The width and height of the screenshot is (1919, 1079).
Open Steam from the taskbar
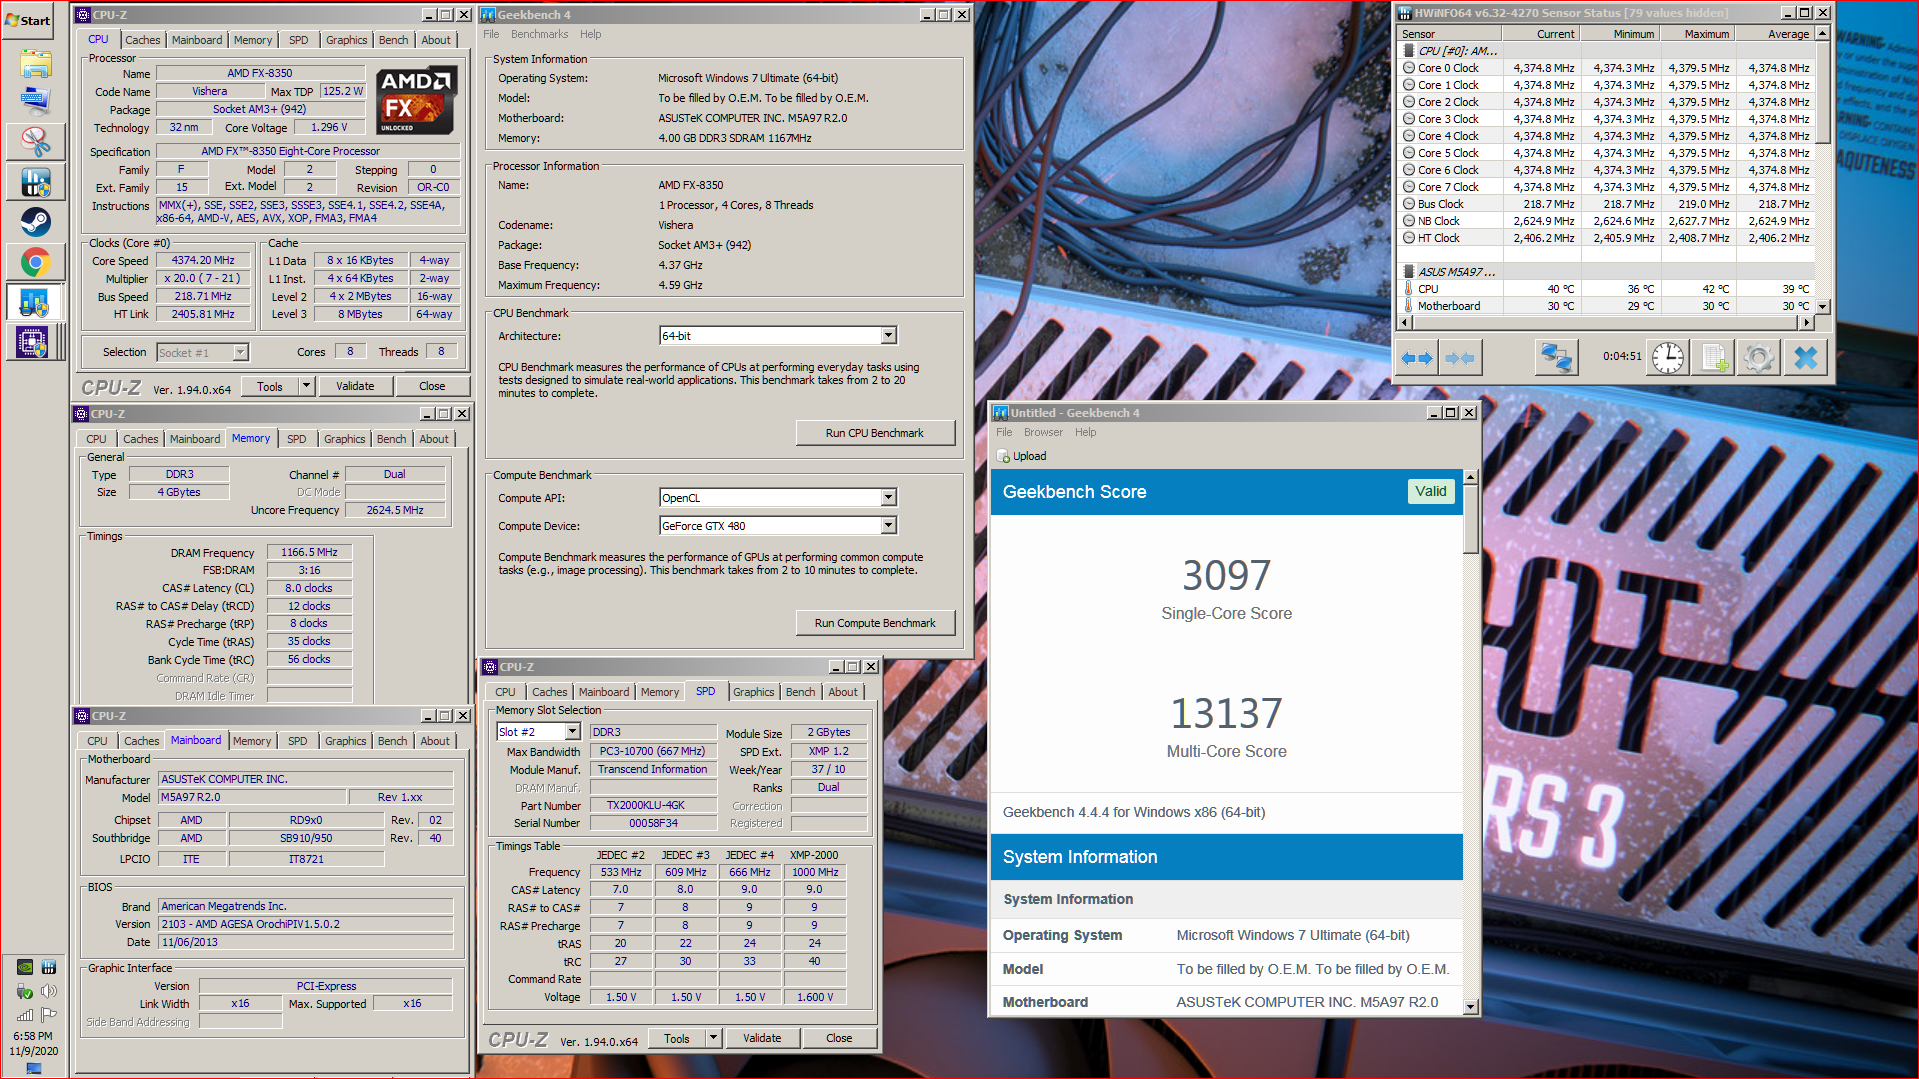tap(35, 221)
